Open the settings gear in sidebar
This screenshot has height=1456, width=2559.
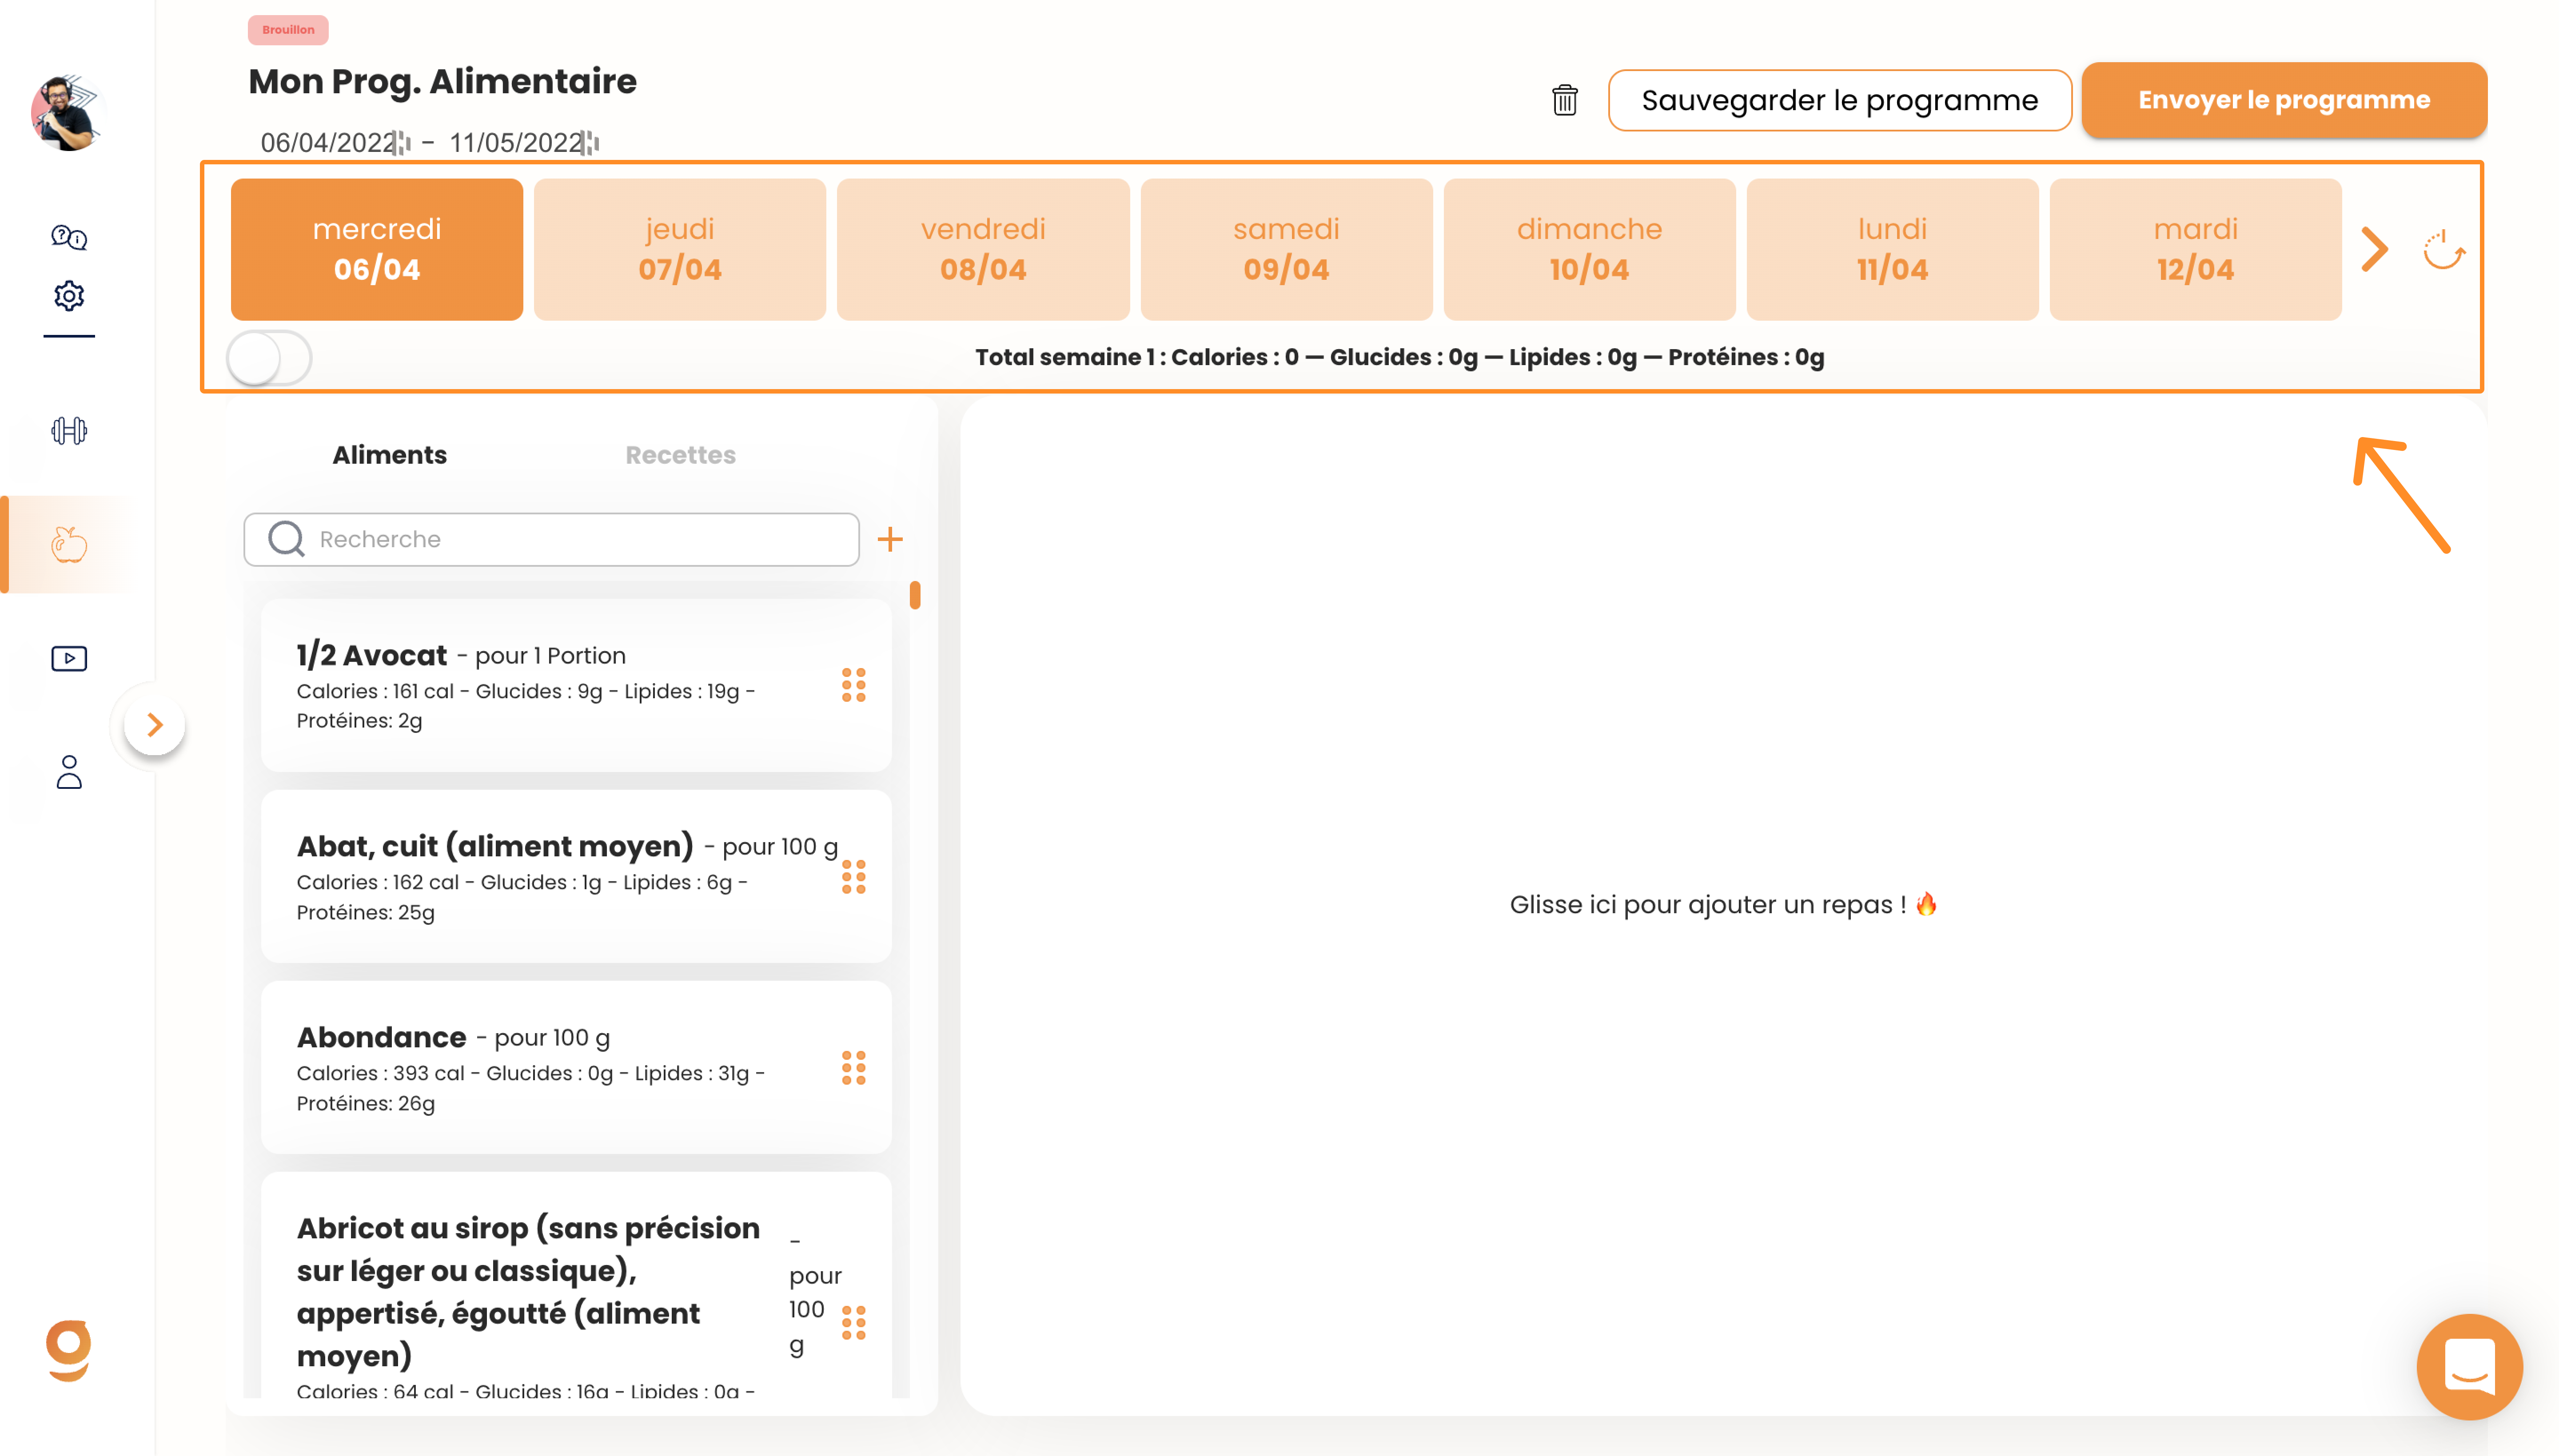[x=69, y=296]
